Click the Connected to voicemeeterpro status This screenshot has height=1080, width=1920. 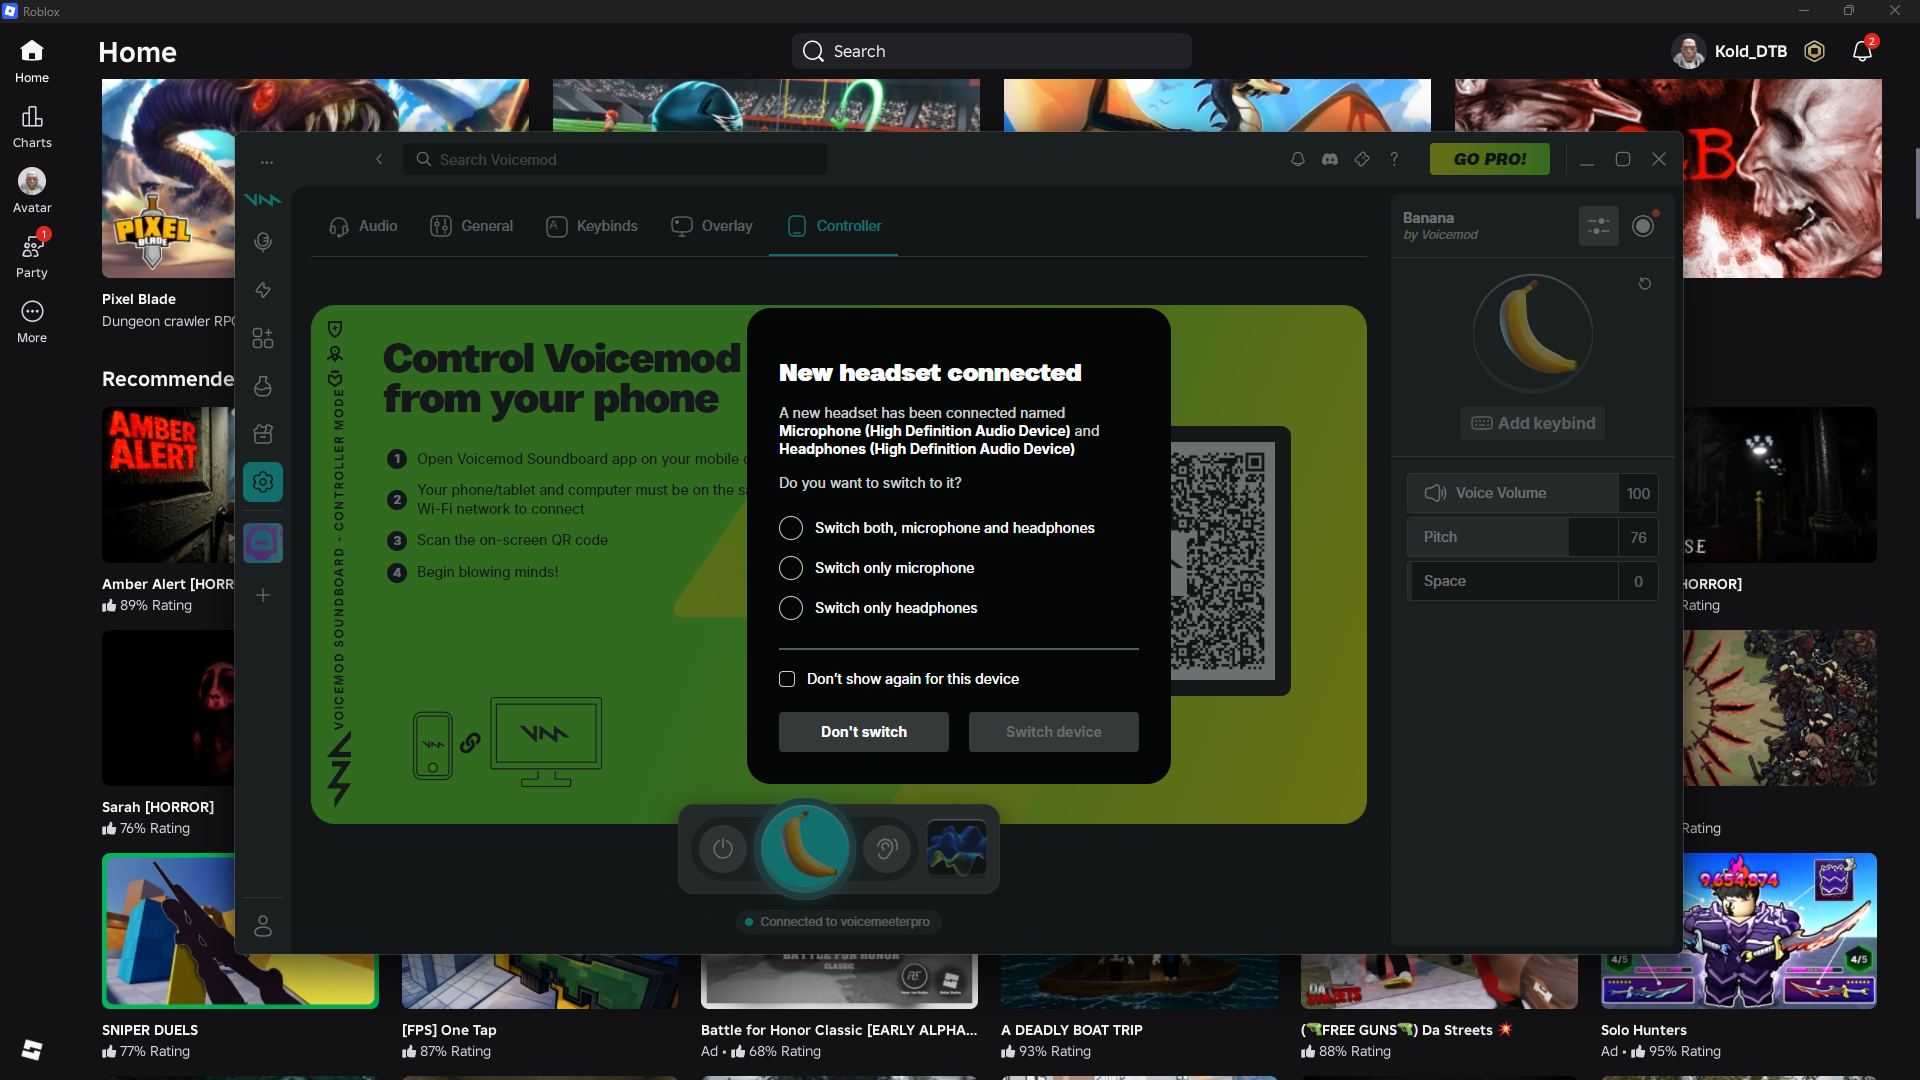click(x=838, y=922)
